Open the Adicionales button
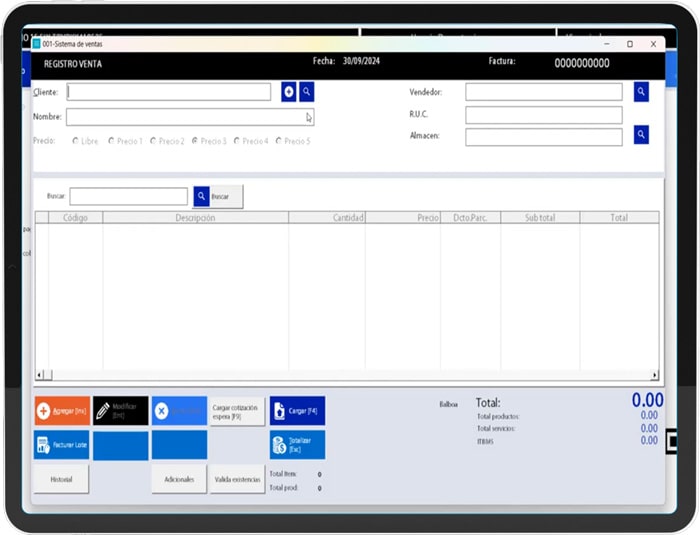 pyautogui.click(x=179, y=479)
